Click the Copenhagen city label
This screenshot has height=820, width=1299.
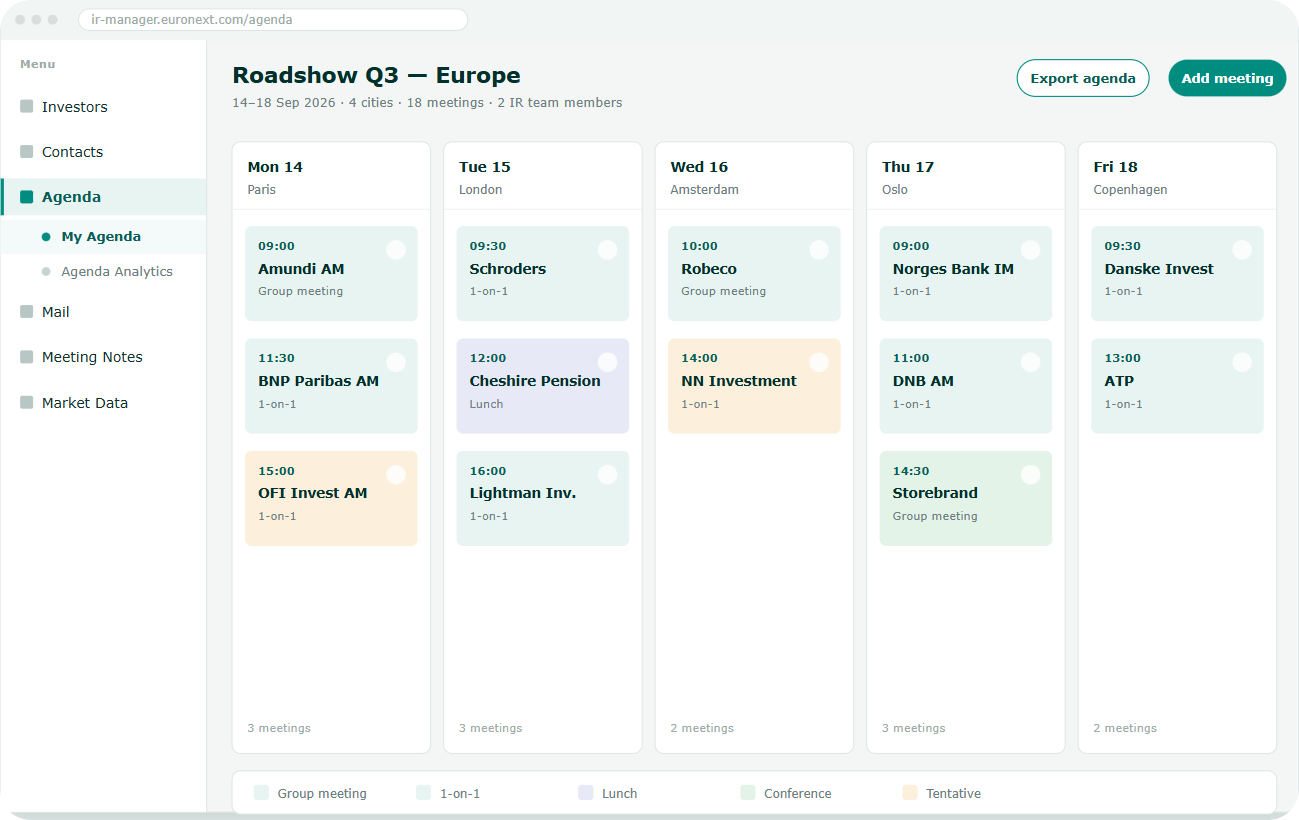click(1130, 190)
